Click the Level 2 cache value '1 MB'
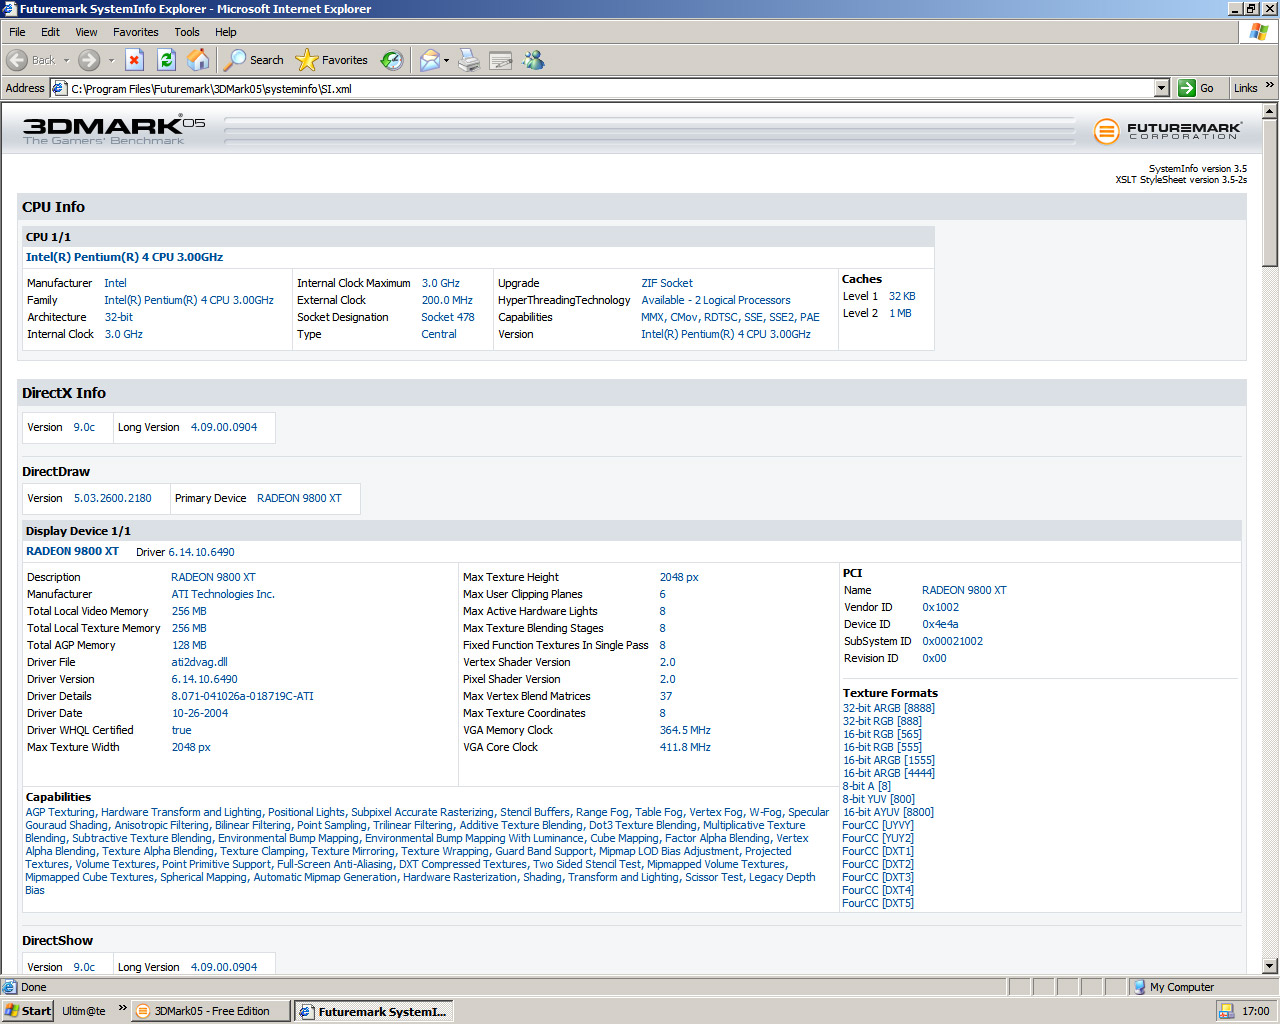The width and height of the screenshot is (1280, 1024). tap(900, 313)
